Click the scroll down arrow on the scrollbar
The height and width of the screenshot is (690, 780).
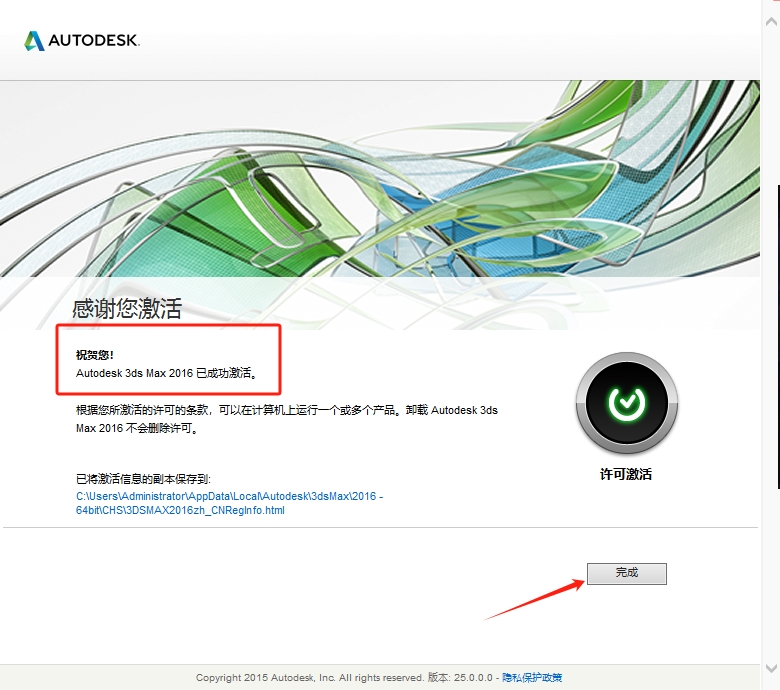pyautogui.click(x=771, y=668)
